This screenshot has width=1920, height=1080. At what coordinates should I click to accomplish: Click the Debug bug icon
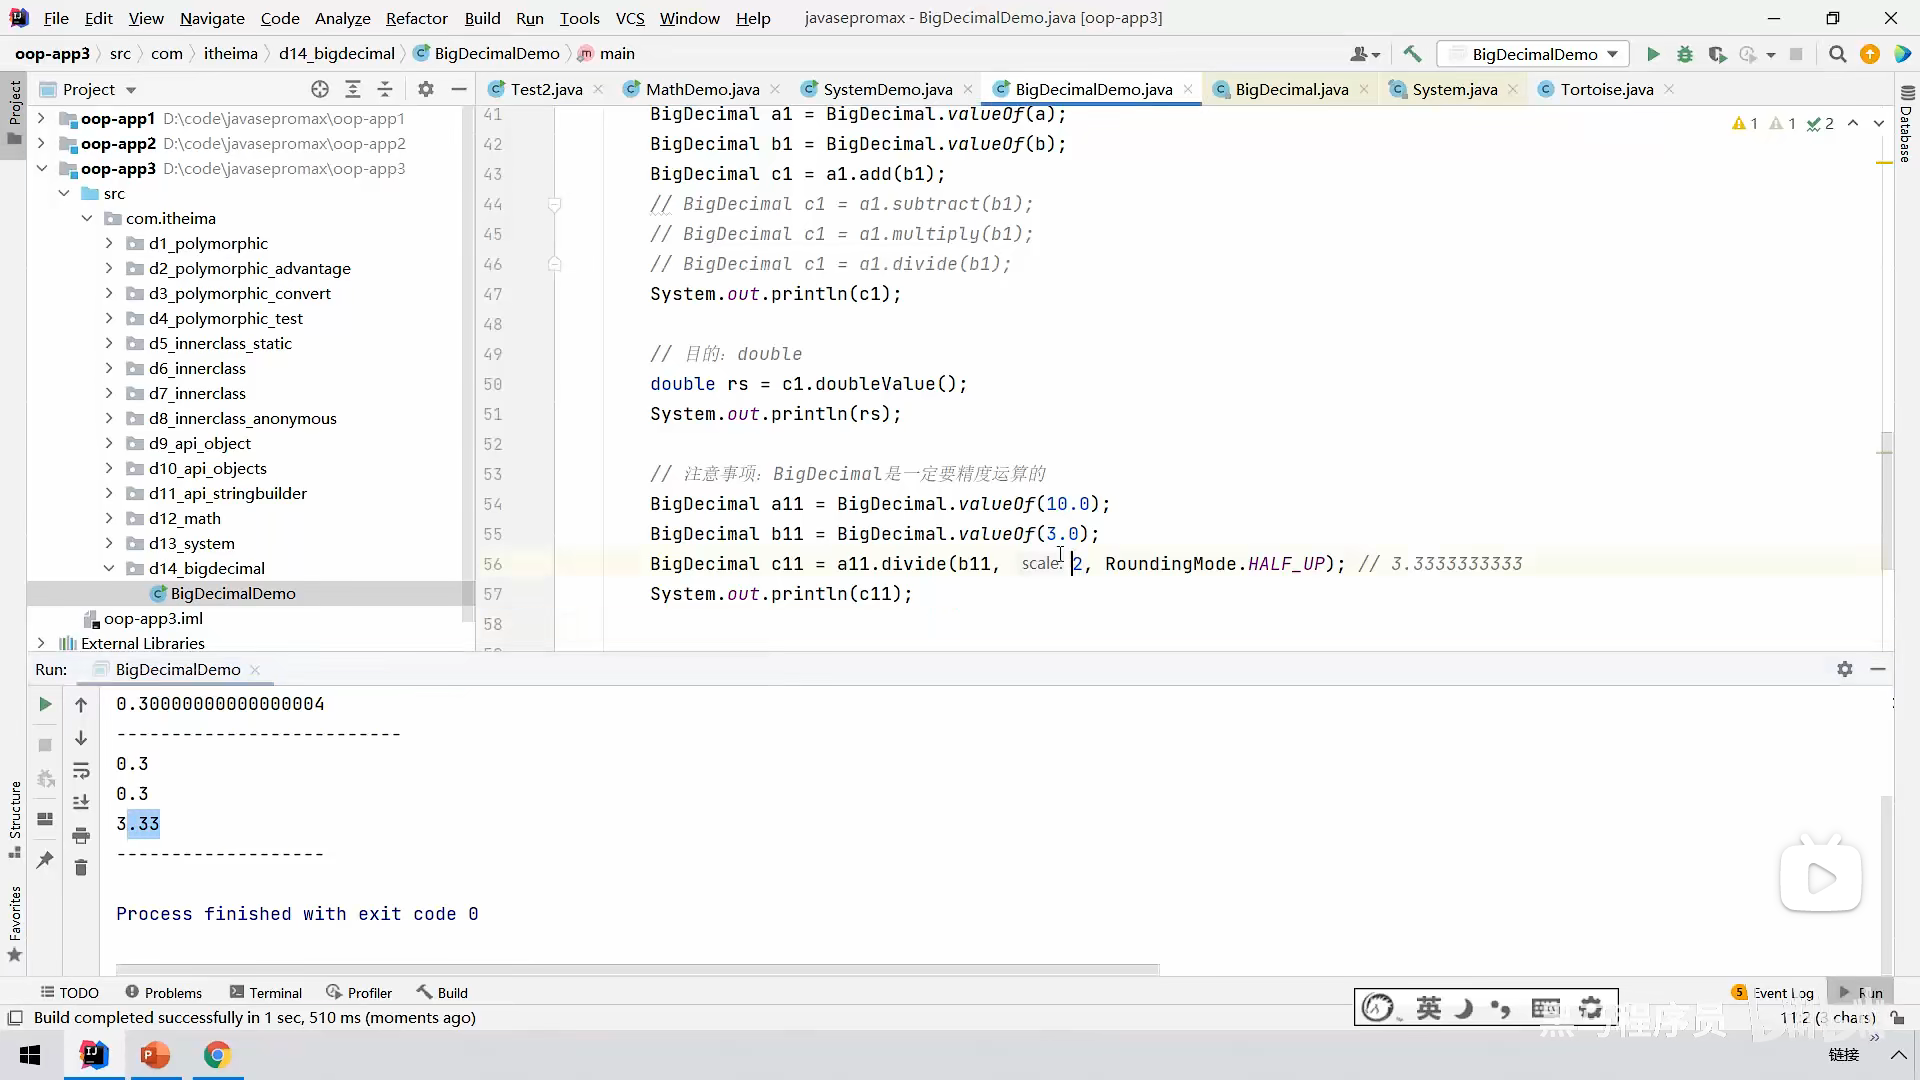(1685, 54)
